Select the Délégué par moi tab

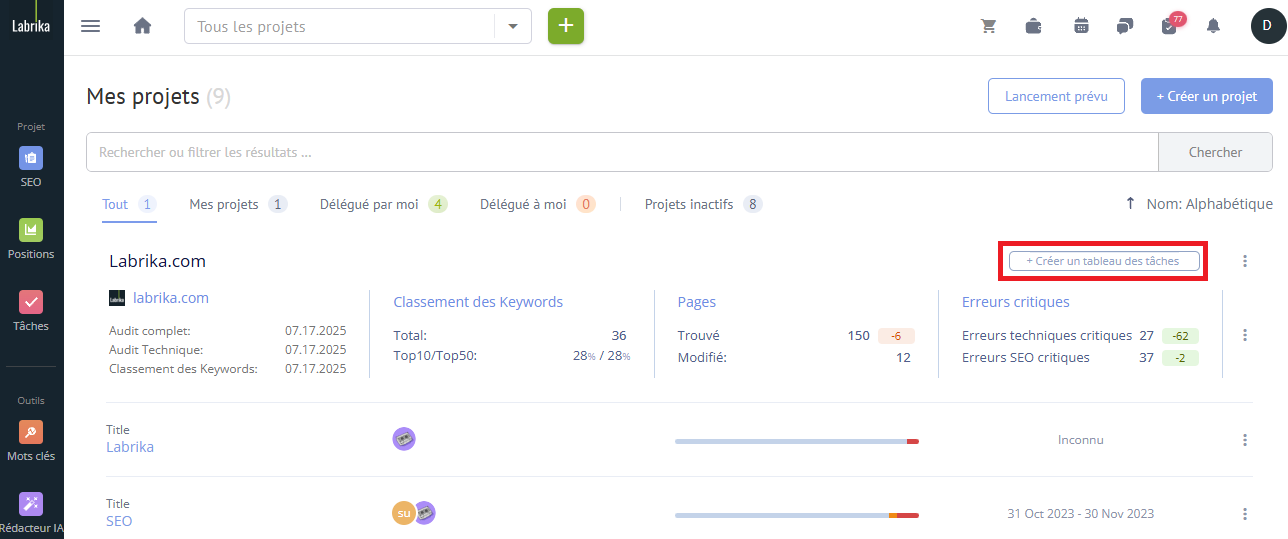pos(383,204)
